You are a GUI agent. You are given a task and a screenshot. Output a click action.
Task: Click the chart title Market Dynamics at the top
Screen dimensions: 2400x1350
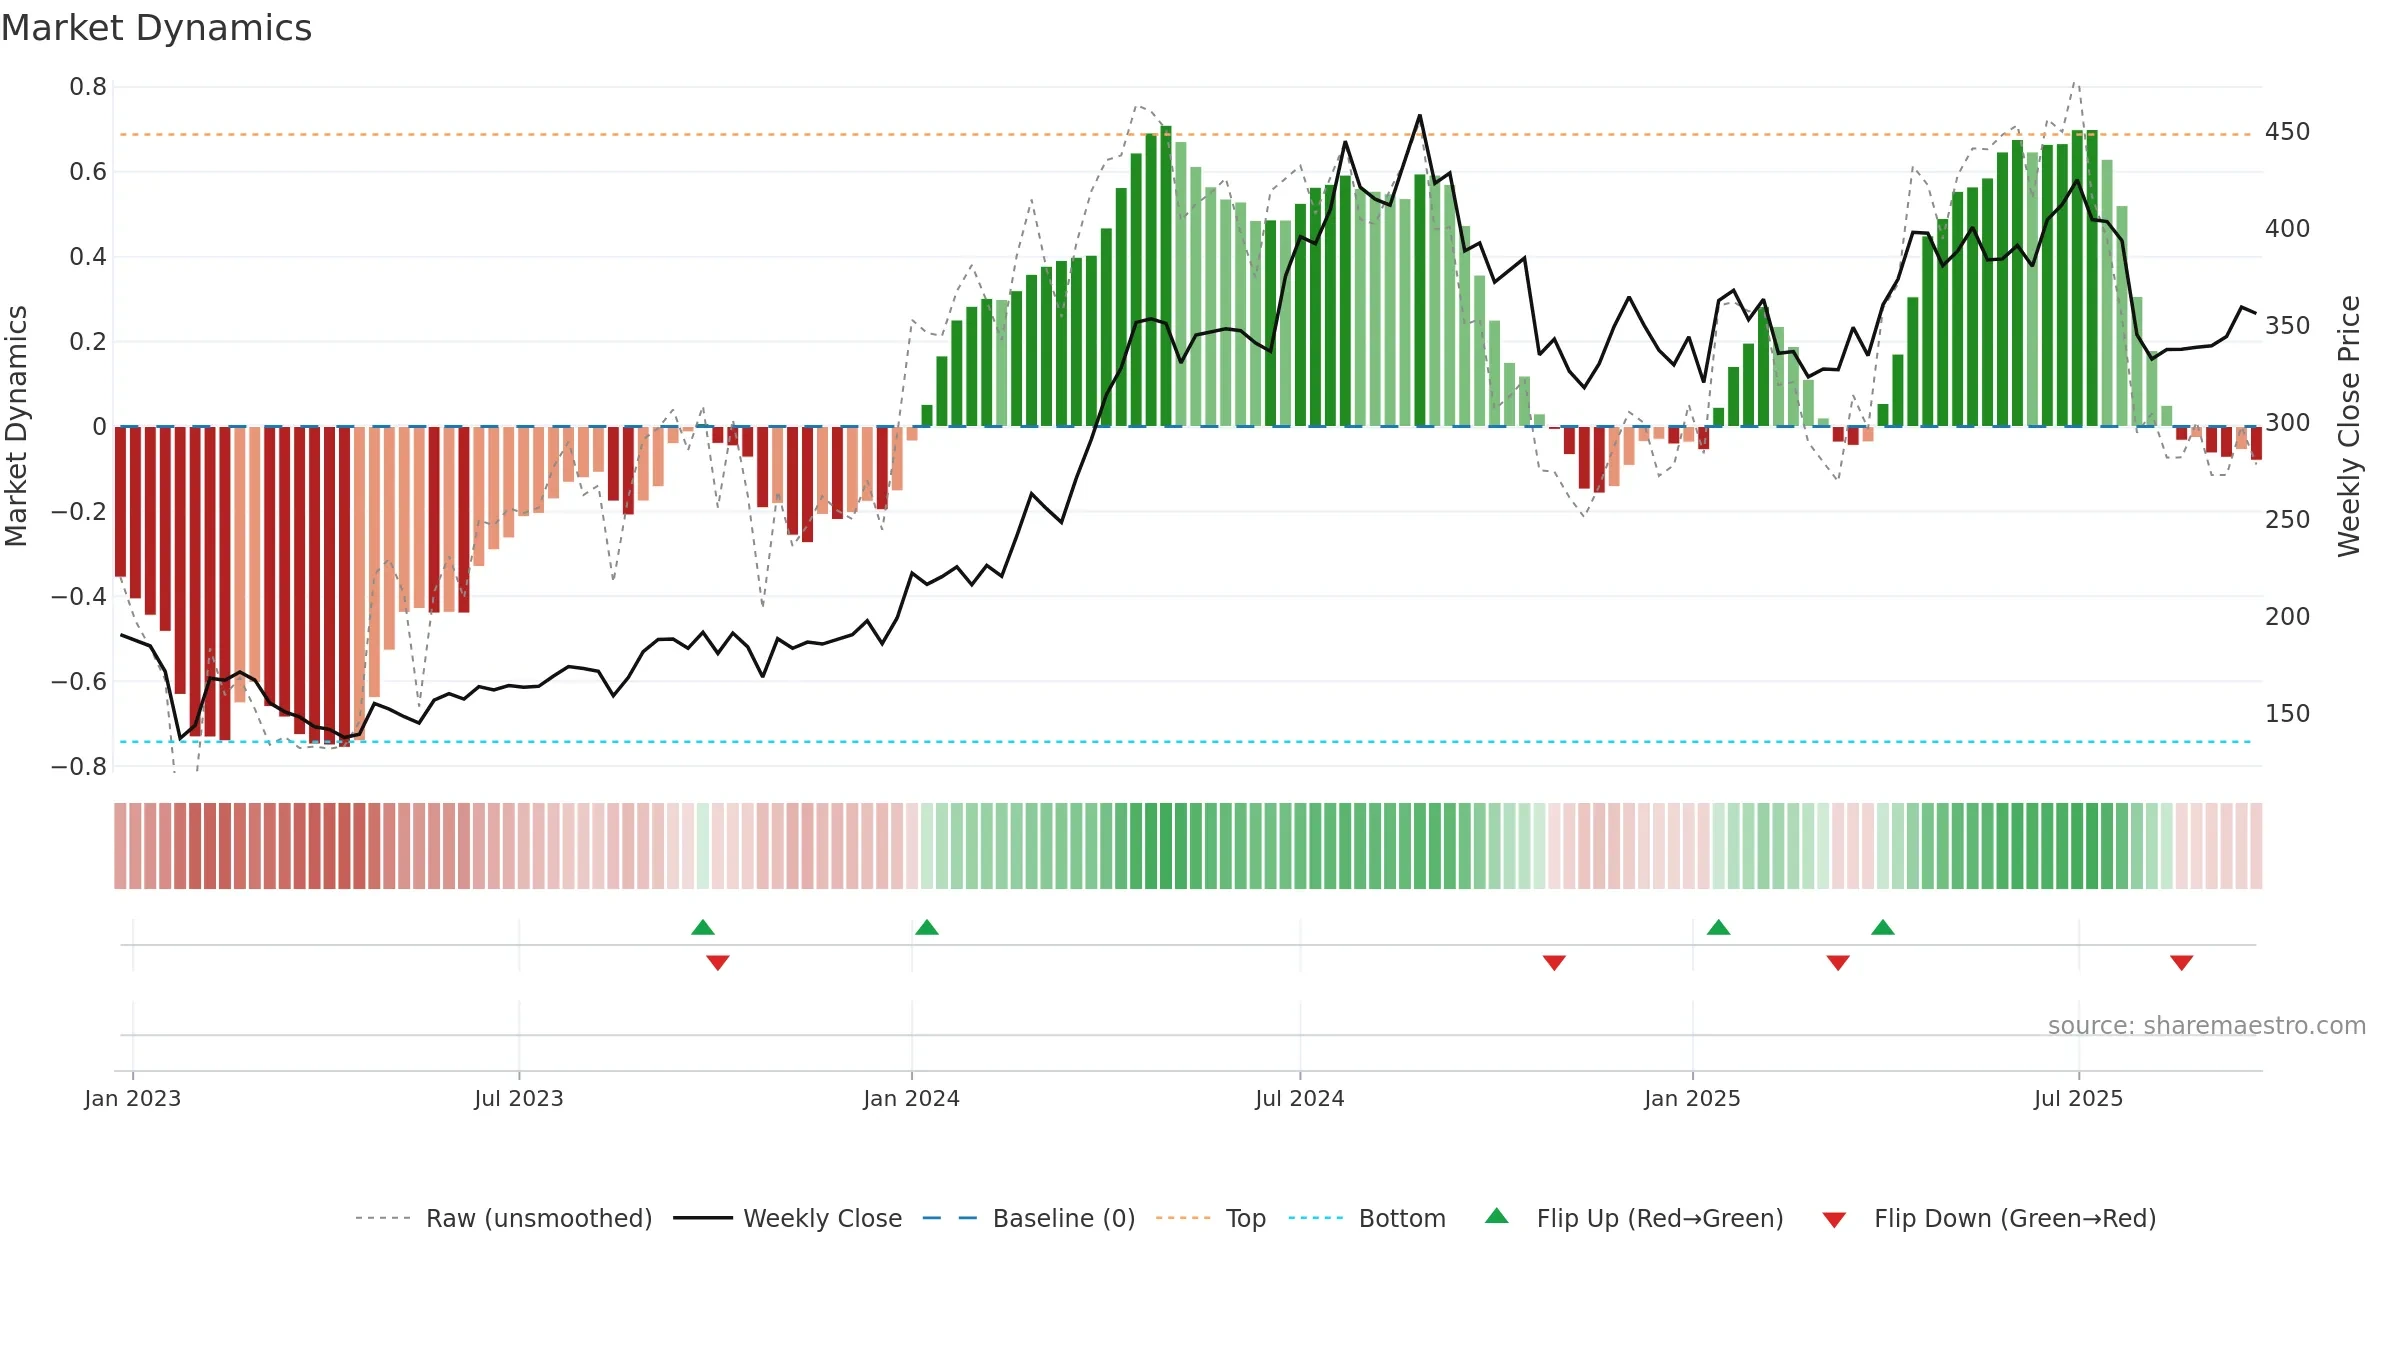[x=157, y=28]
